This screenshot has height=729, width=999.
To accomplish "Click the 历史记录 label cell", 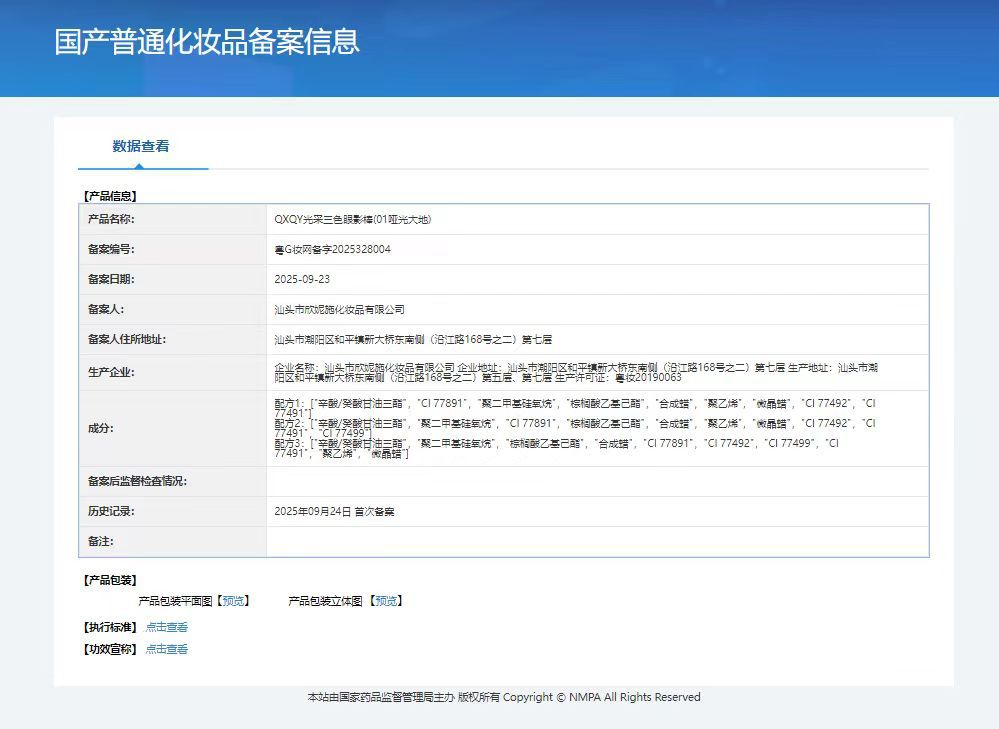I will (x=173, y=511).
